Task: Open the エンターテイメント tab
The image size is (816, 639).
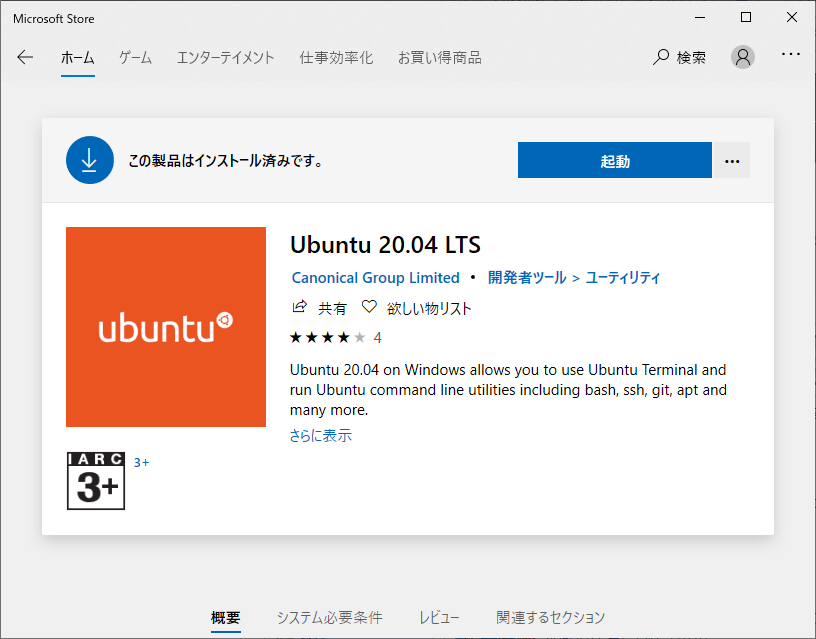Action: [225, 57]
